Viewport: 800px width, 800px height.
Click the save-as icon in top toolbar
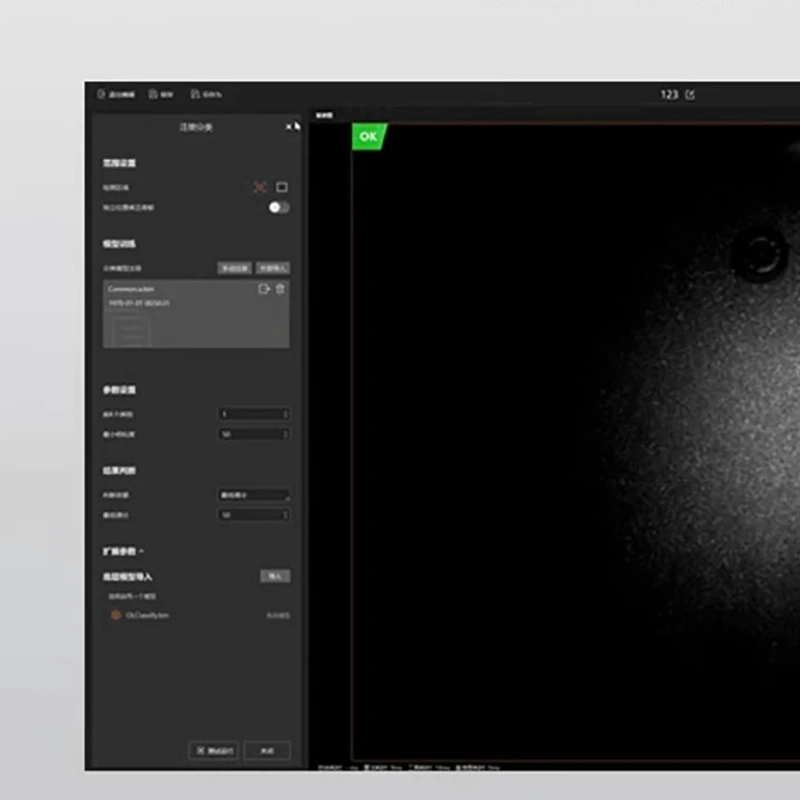pos(195,95)
